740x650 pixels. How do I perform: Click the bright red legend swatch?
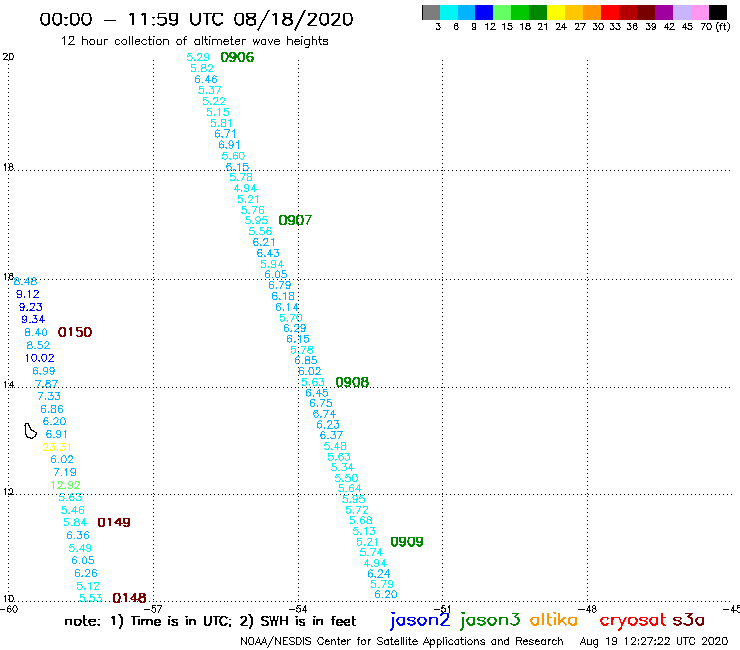pyautogui.click(x=610, y=12)
